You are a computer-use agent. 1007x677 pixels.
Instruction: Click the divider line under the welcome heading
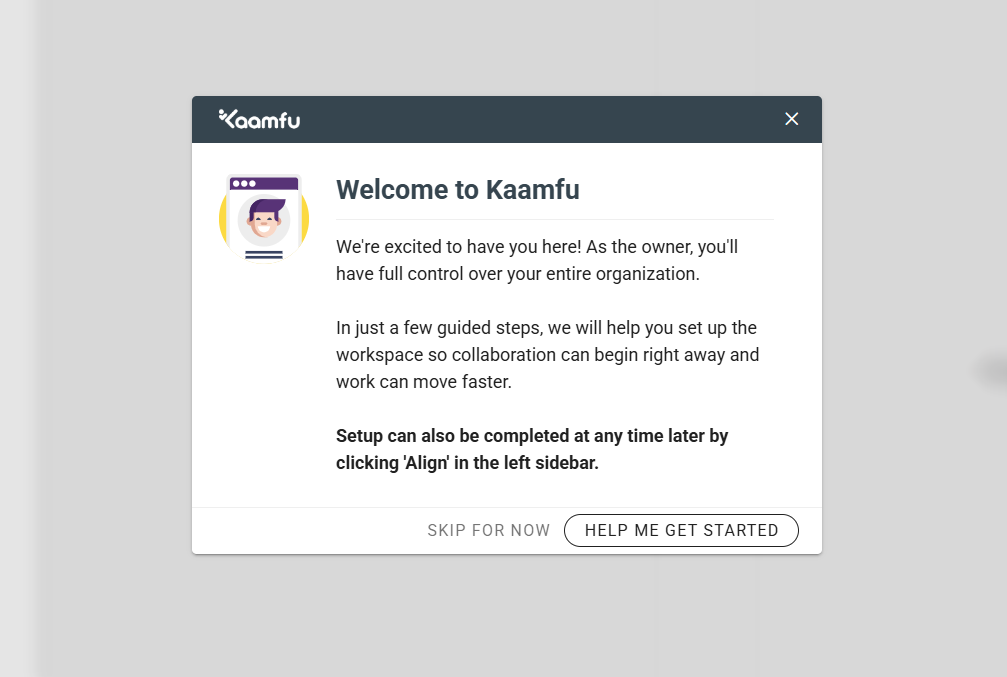click(554, 219)
